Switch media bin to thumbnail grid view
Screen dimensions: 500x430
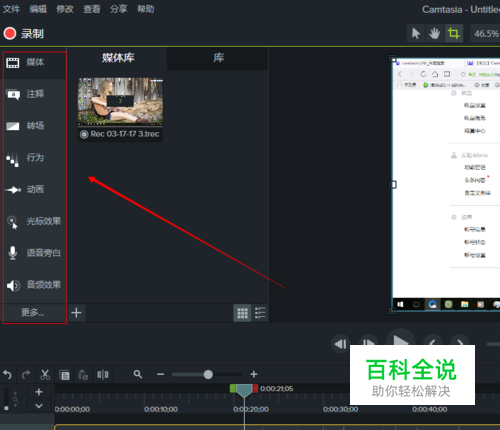click(x=242, y=313)
